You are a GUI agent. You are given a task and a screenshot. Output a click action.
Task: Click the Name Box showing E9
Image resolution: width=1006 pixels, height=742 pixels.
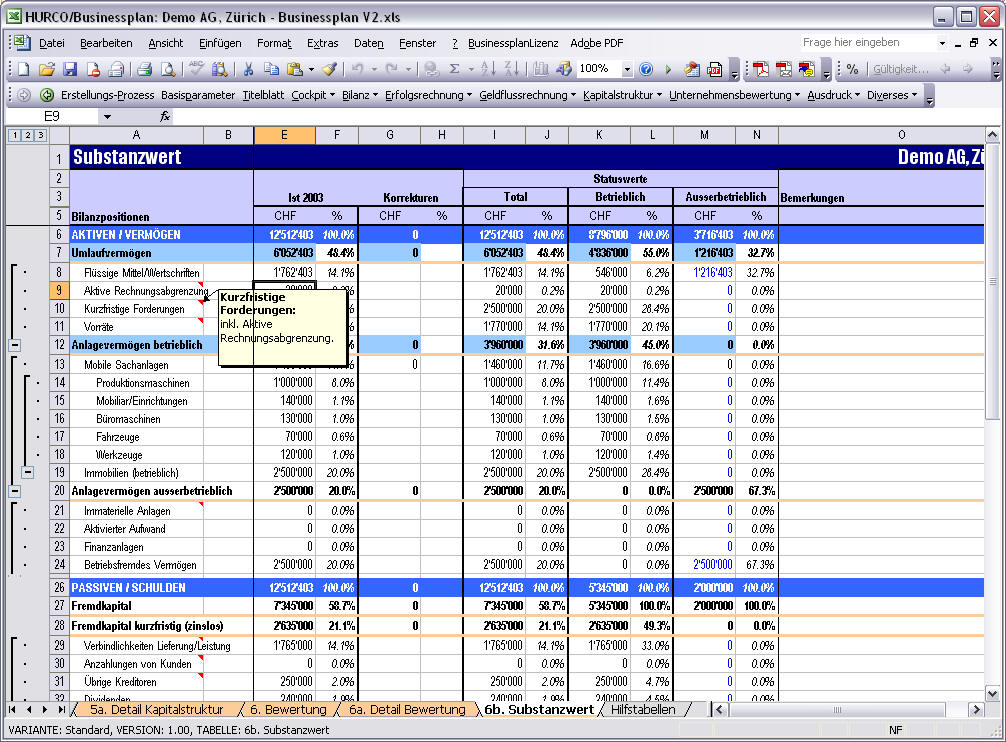[x=52, y=116]
